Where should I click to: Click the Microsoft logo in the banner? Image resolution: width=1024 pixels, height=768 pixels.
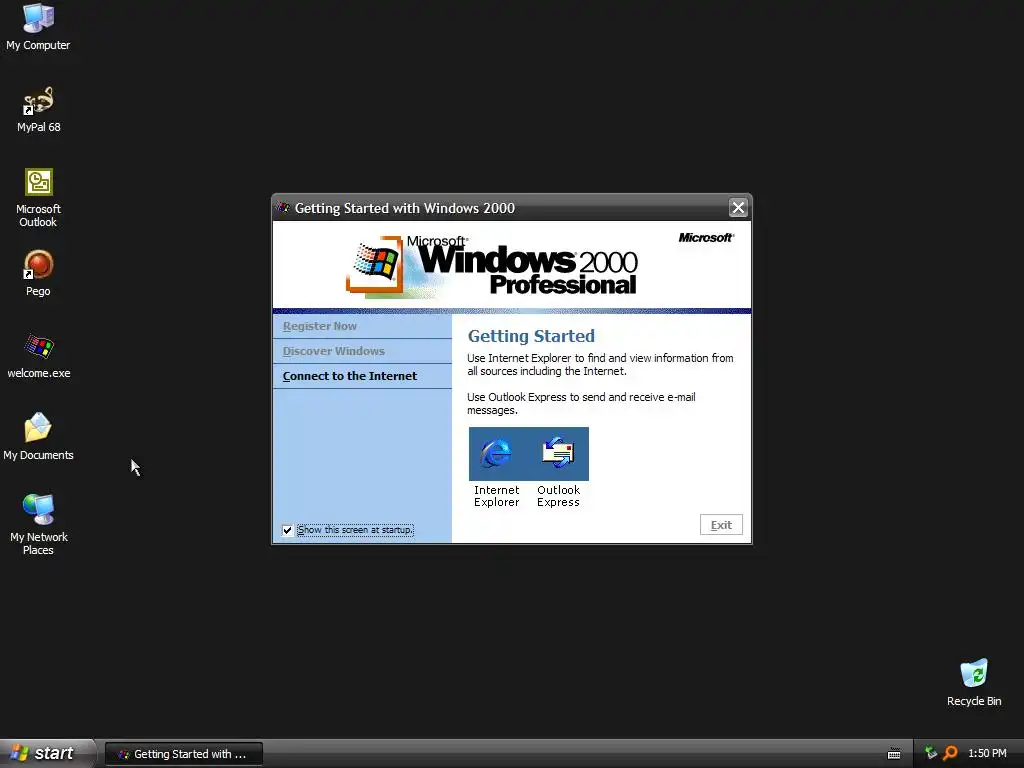[706, 238]
